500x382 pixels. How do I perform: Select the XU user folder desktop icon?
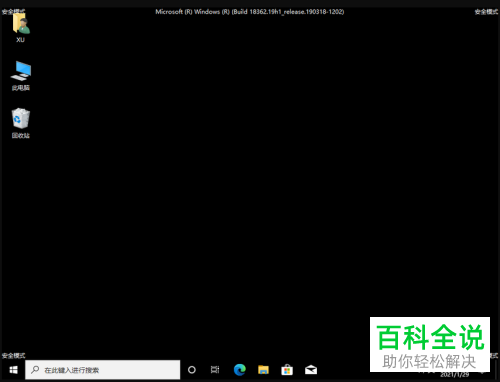(x=21, y=28)
